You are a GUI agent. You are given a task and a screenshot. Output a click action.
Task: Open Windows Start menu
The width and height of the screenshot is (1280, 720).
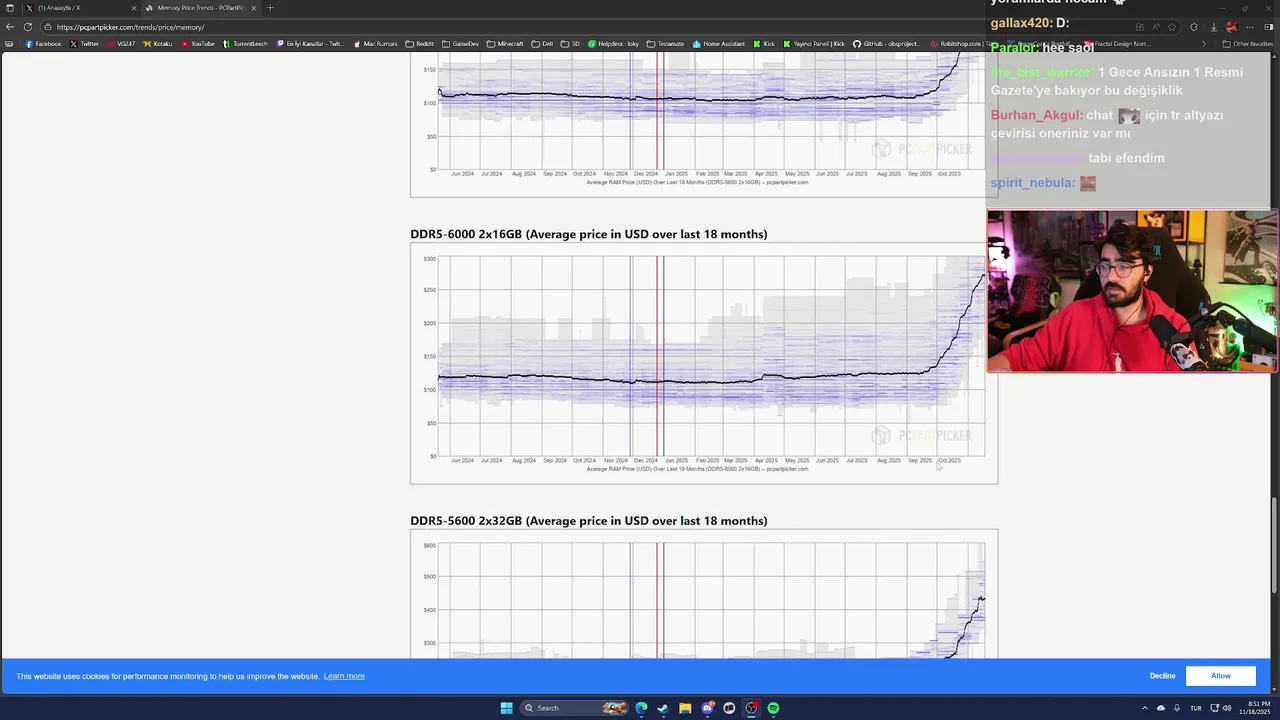pyautogui.click(x=506, y=708)
